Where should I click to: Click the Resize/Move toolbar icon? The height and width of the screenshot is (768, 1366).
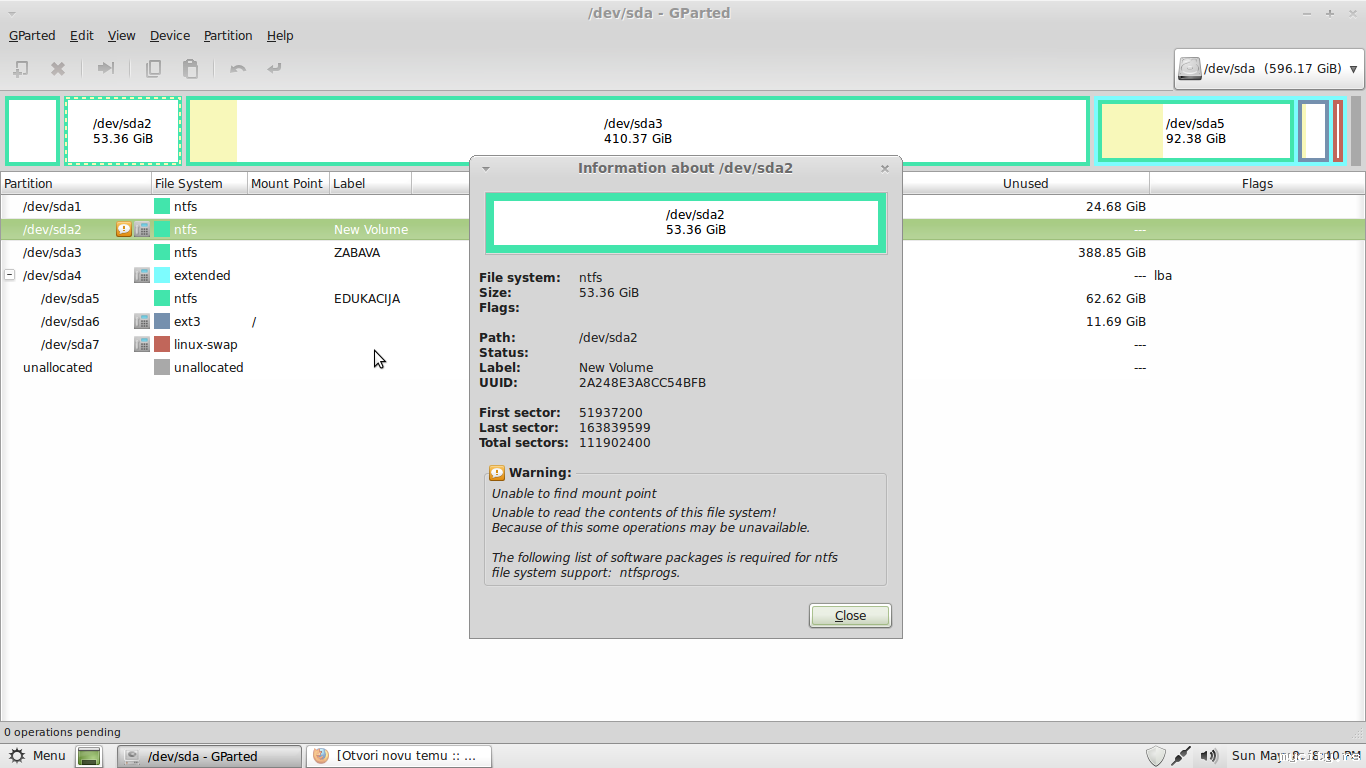point(105,69)
